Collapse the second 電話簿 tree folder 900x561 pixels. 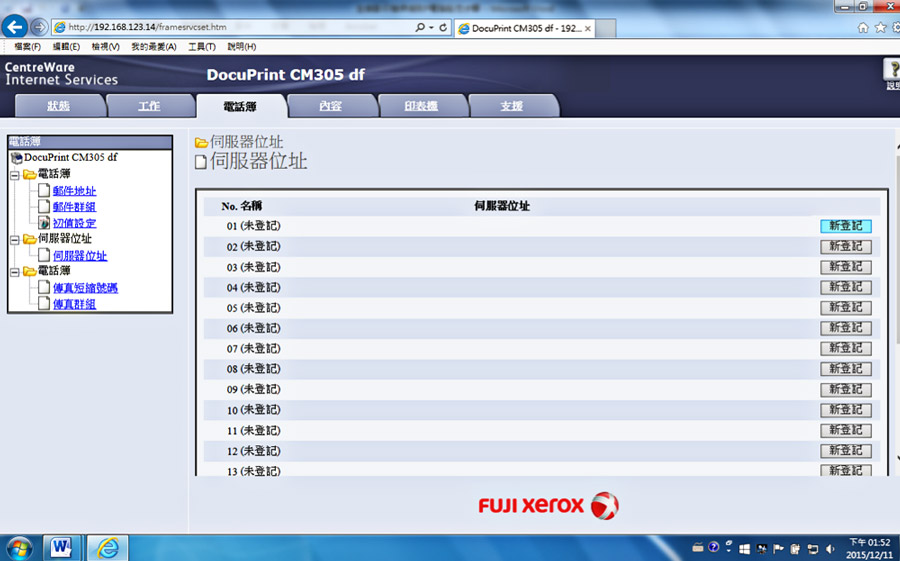click(x=15, y=272)
